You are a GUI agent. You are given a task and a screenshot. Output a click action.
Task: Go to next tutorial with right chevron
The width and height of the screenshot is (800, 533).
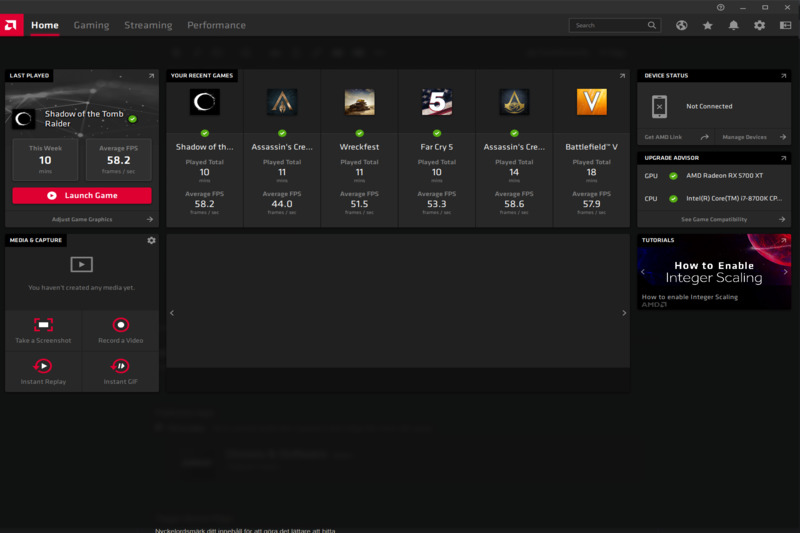(x=785, y=272)
